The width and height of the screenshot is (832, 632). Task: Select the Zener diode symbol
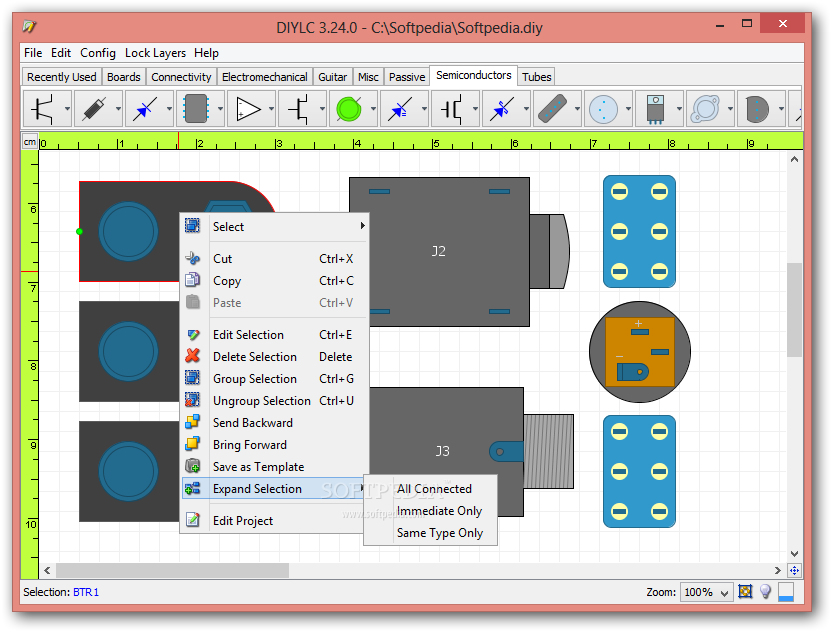(501, 109)
